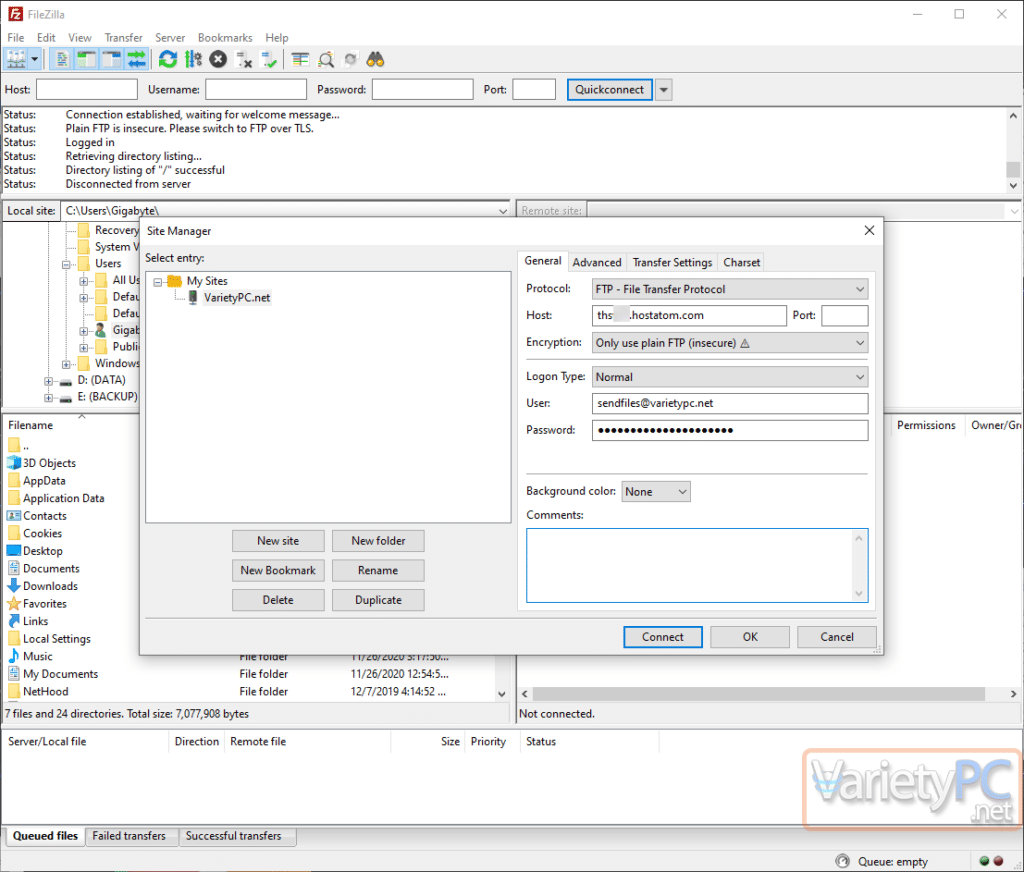This screenshot has height=872, width=1024.
Task: Open the Background color dropdown
Action: pyautogui.click(x=656, y=492)
